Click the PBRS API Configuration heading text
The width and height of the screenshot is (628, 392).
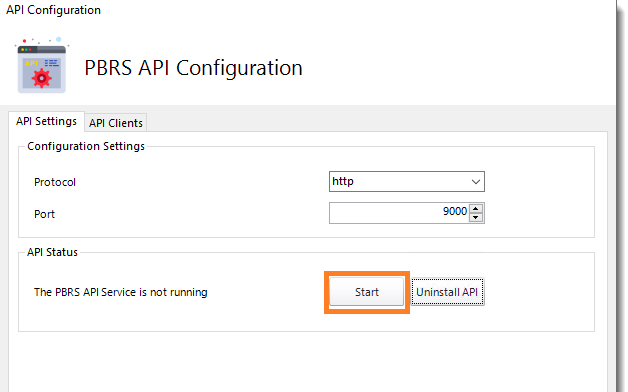pos(193,68)
